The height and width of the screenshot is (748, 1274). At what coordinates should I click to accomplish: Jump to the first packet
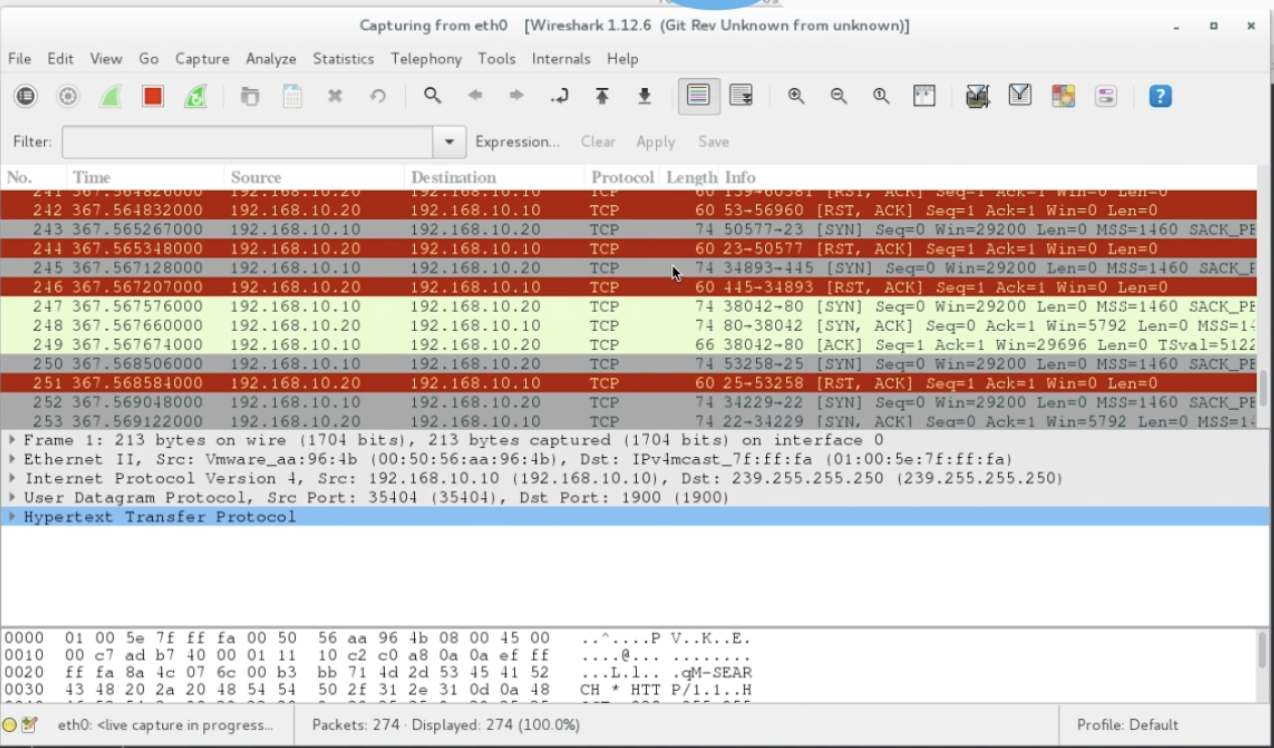(x=602, y=96)
